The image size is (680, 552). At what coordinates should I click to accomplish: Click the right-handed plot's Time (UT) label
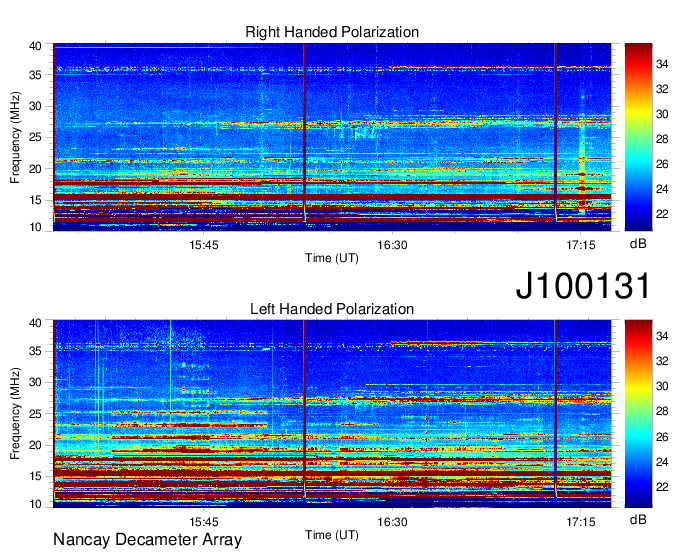point(332,258)
